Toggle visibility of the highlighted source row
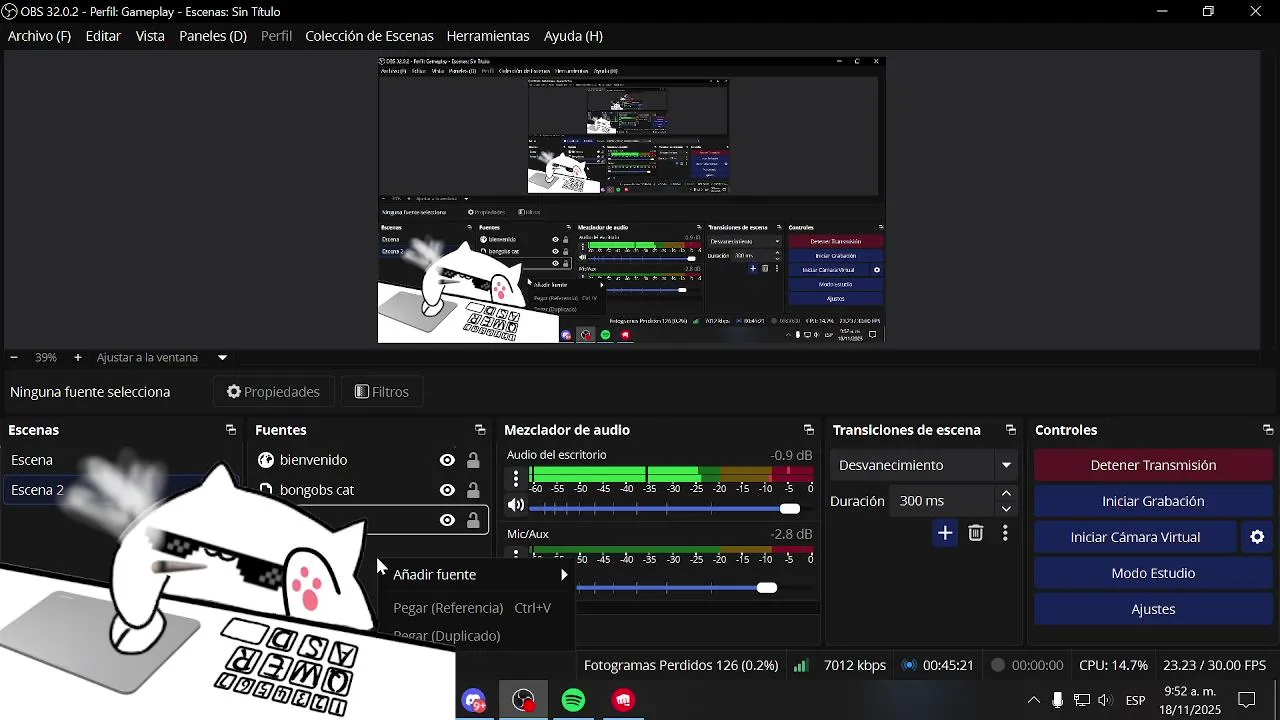 click(447, 520)
